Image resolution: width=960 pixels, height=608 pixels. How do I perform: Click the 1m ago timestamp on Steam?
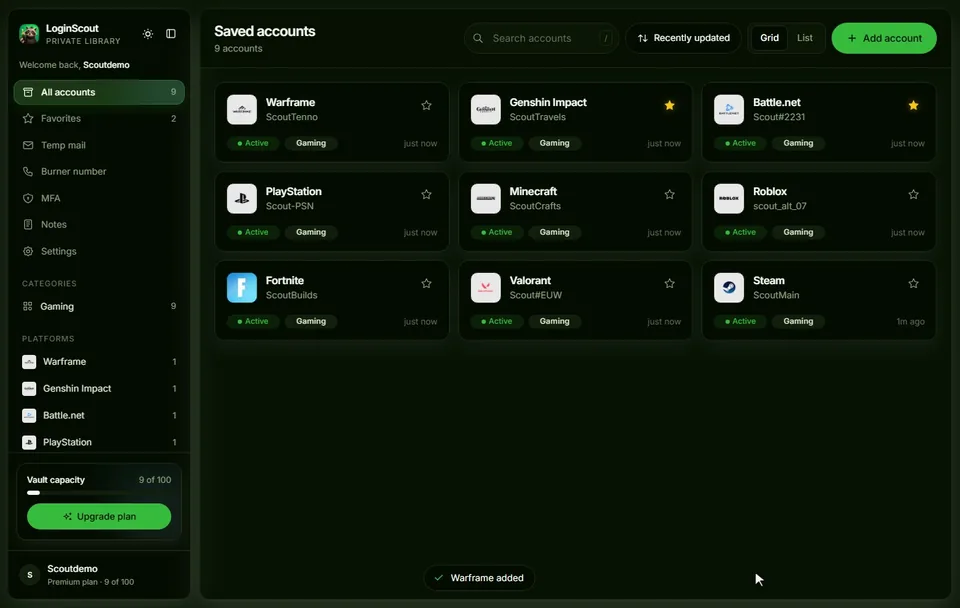pos(910,321)
